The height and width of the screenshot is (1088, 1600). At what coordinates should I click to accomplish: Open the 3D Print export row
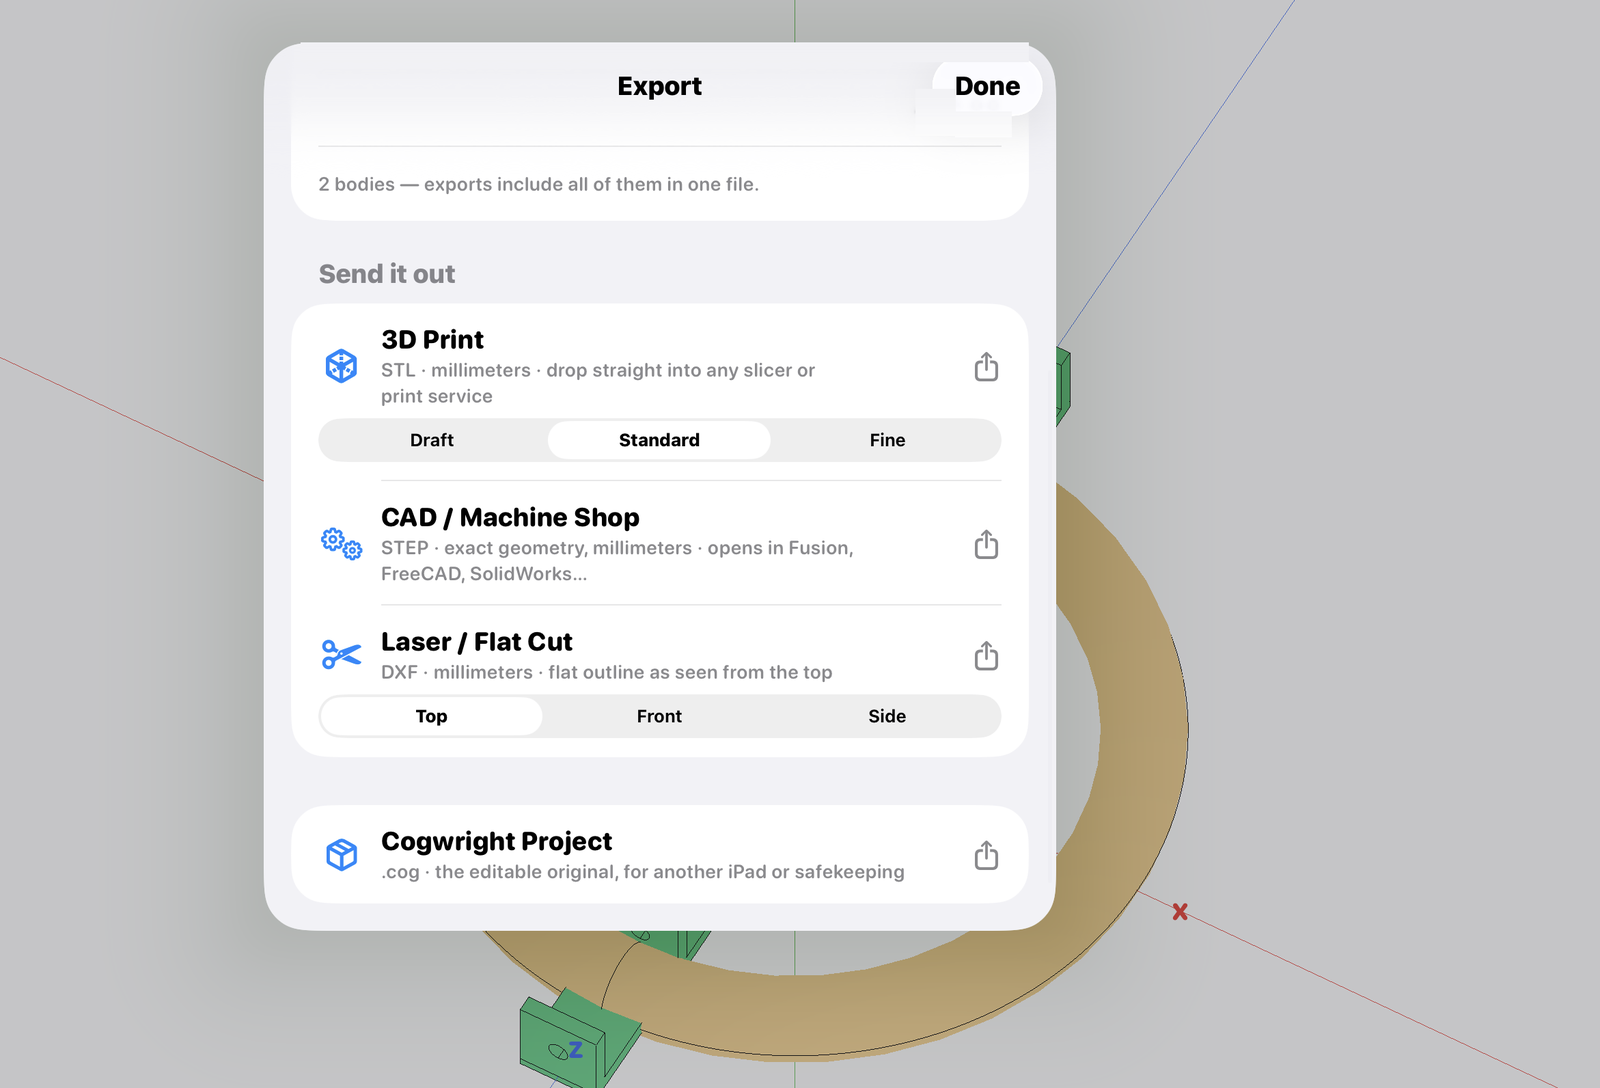(x=660, y=367)
